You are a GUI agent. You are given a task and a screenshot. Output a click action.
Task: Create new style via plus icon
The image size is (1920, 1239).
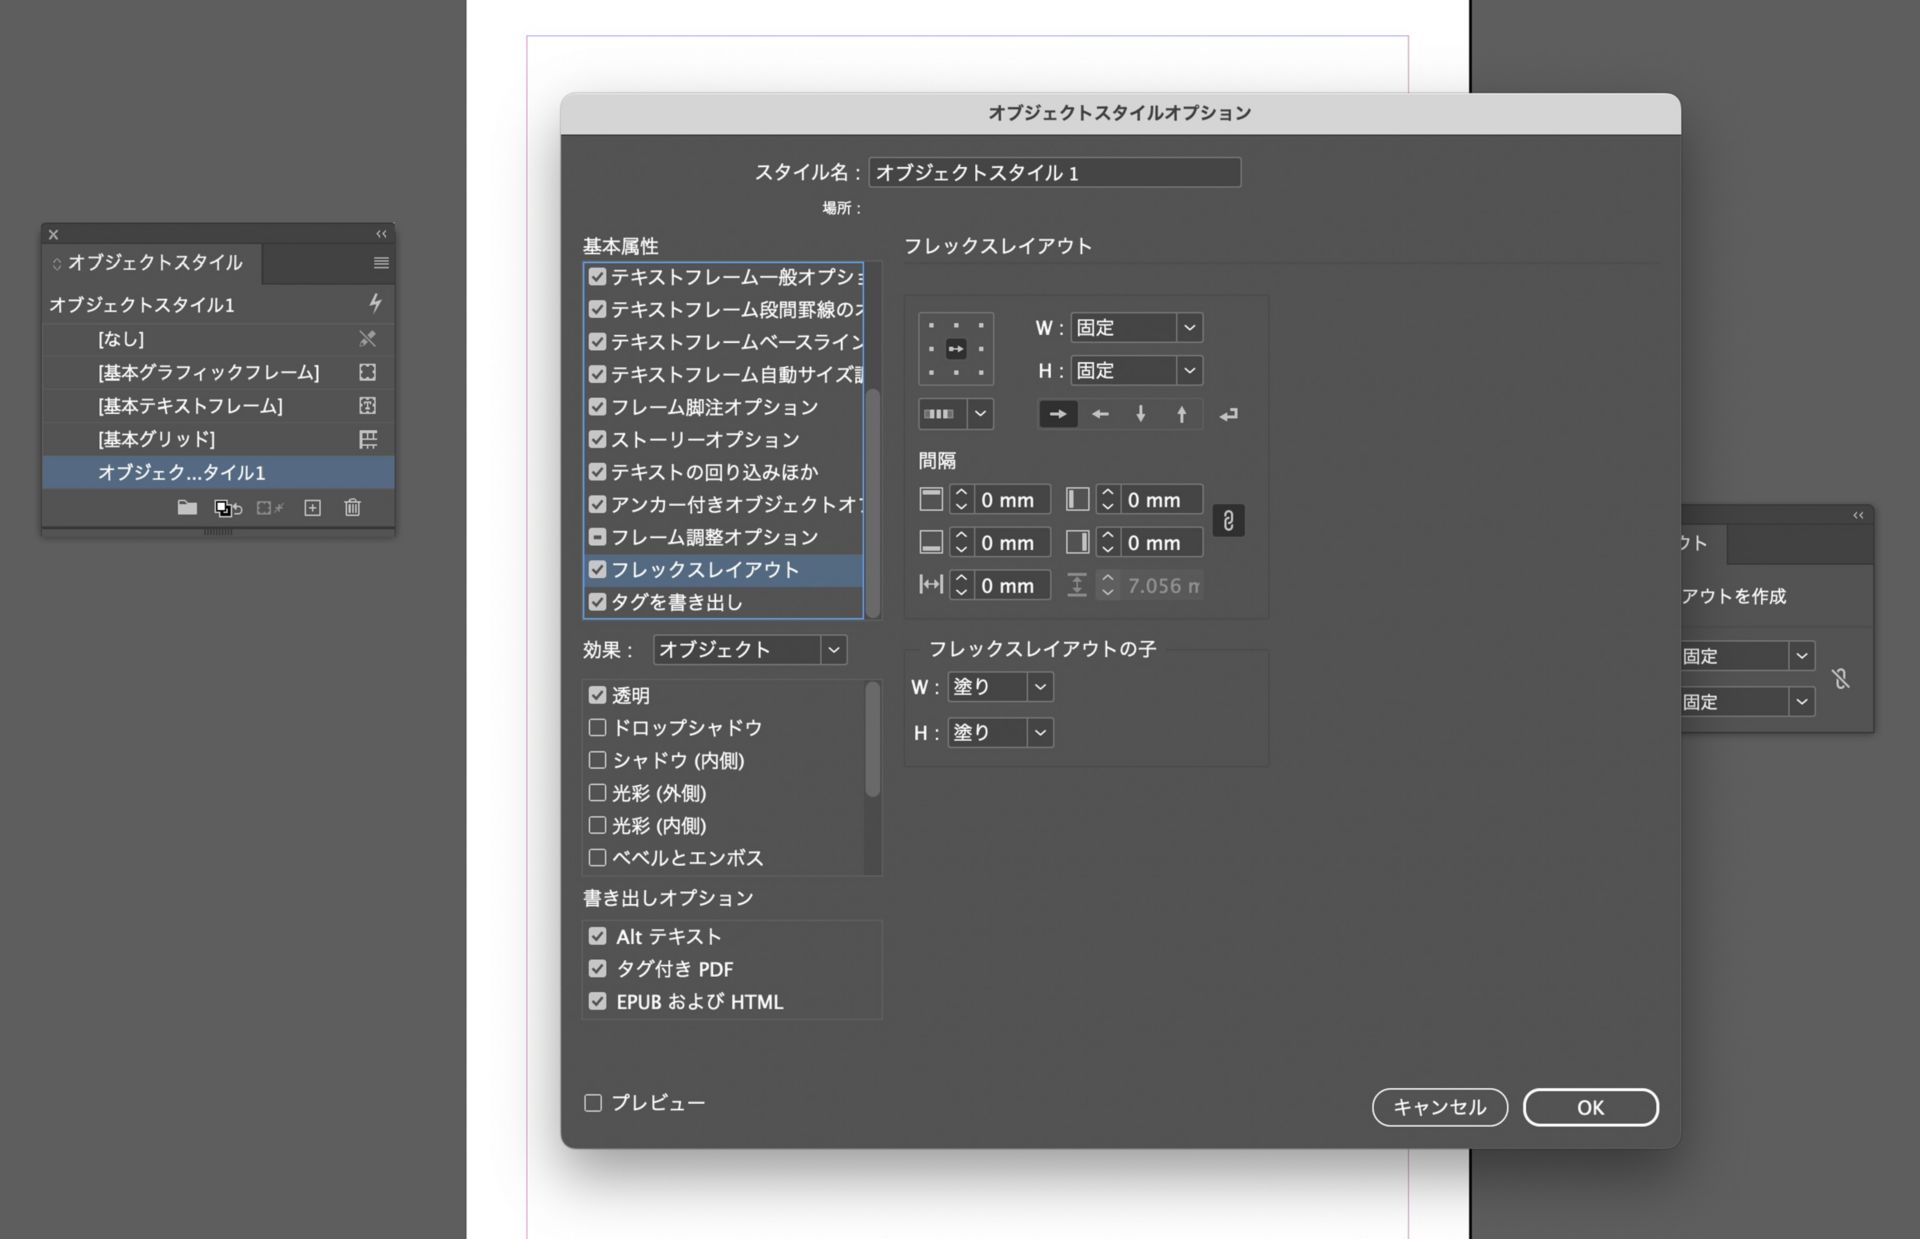(313, 508)
